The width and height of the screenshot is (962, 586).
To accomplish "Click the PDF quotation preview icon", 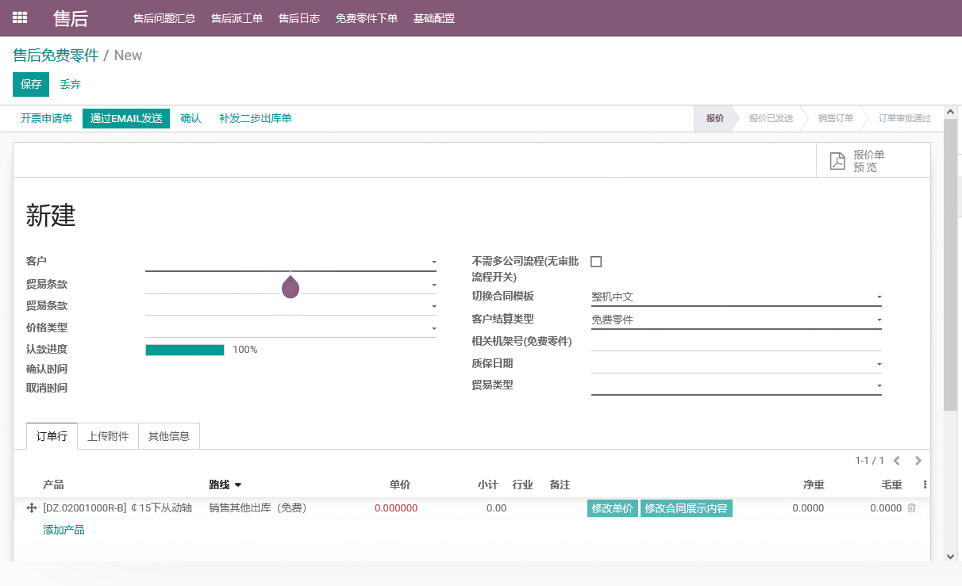I will pyautogui.click(x=838, y=161).
